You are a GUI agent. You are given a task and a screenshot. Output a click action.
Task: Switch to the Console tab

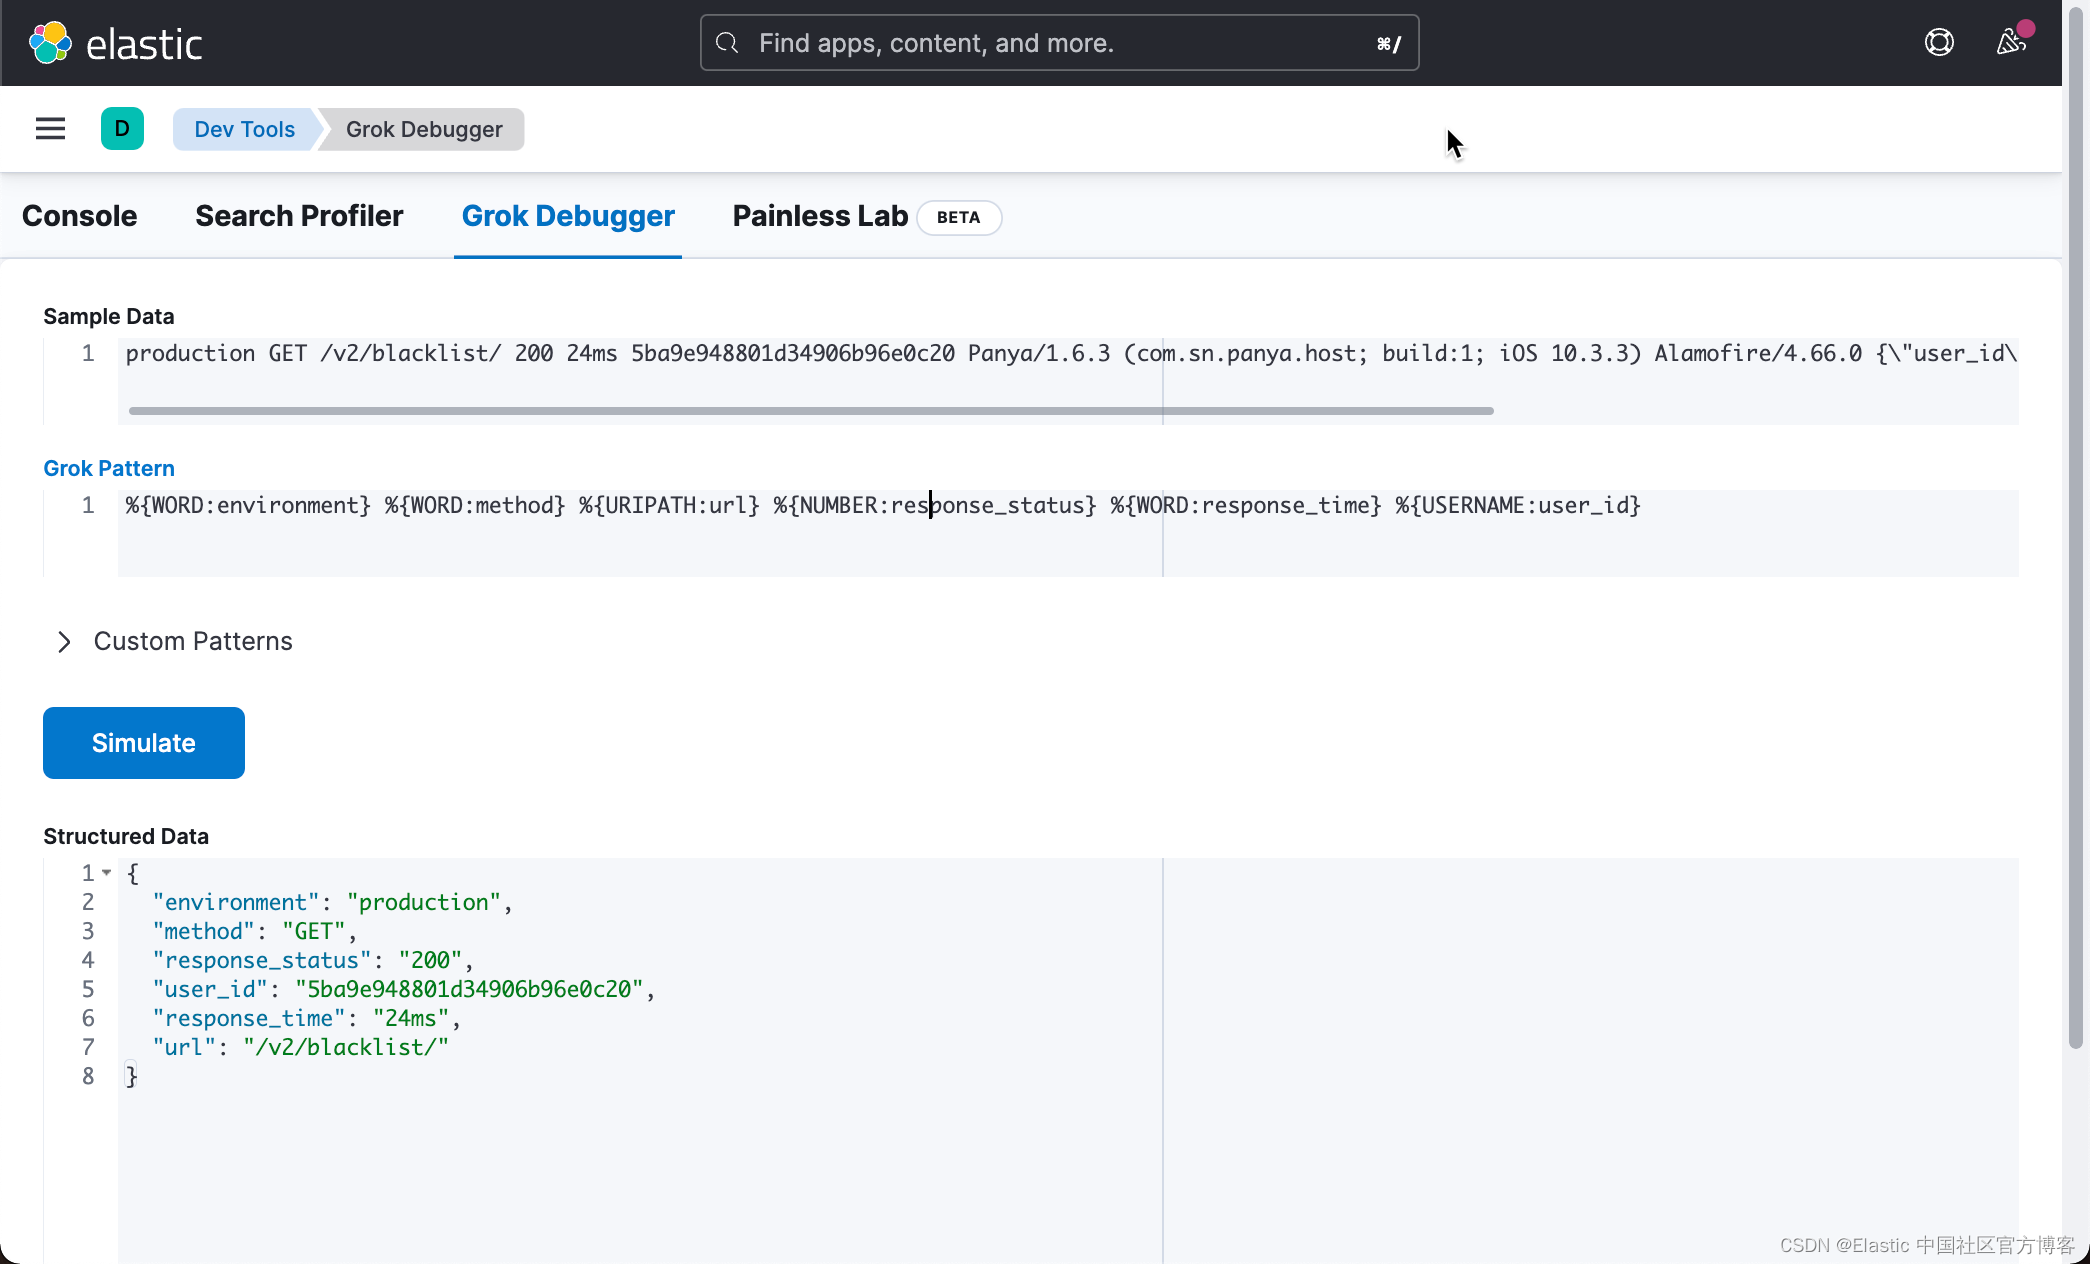pyautogui.click(x=79, y=216)
